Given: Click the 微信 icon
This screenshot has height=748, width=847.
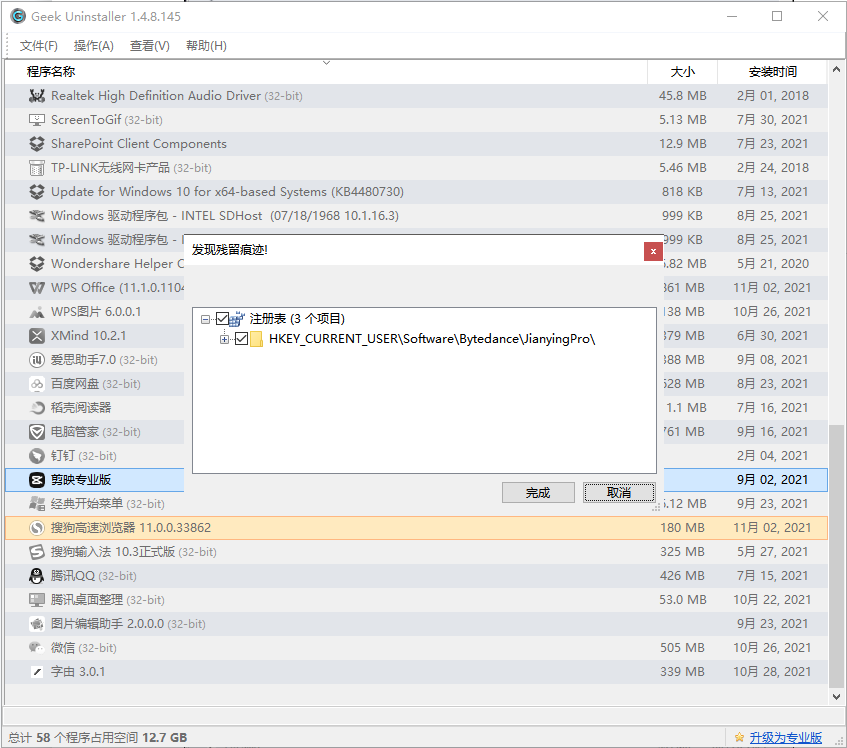Looking at the screenshot, I should 37,648.
